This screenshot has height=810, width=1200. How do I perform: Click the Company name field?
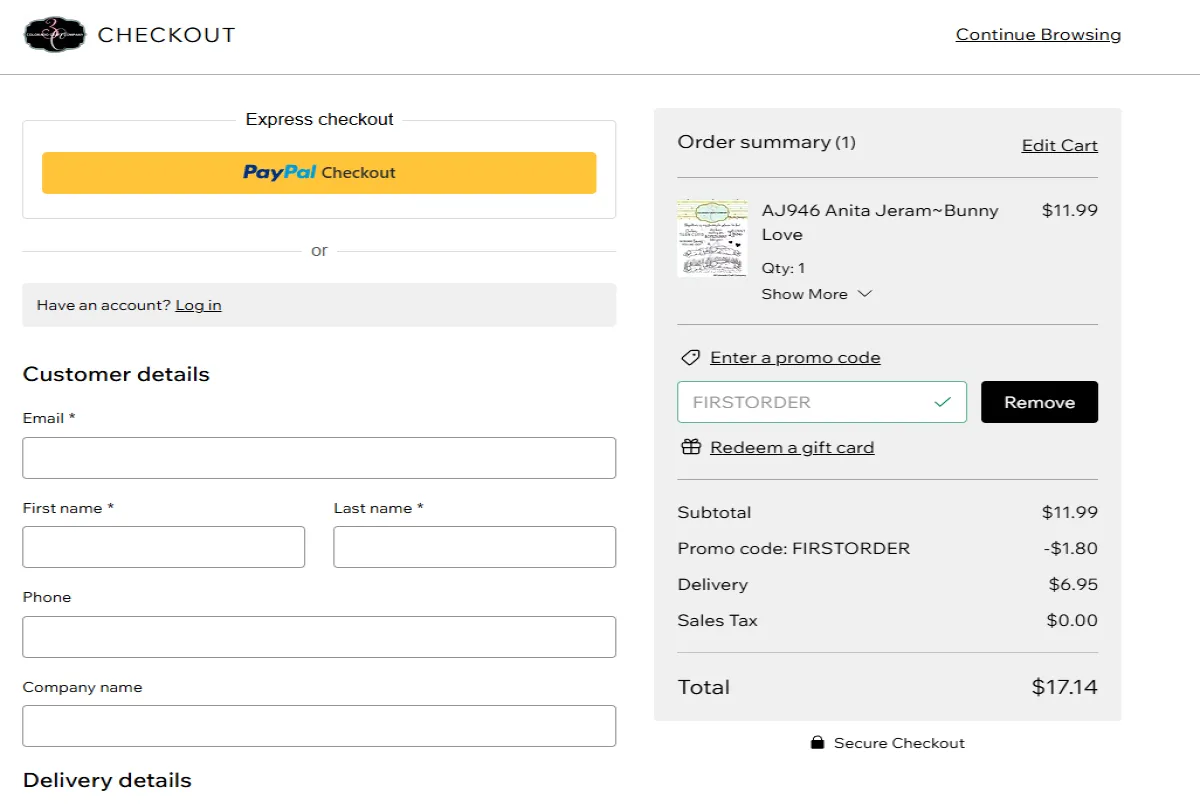pyautogui.click(x=319, y=726)
